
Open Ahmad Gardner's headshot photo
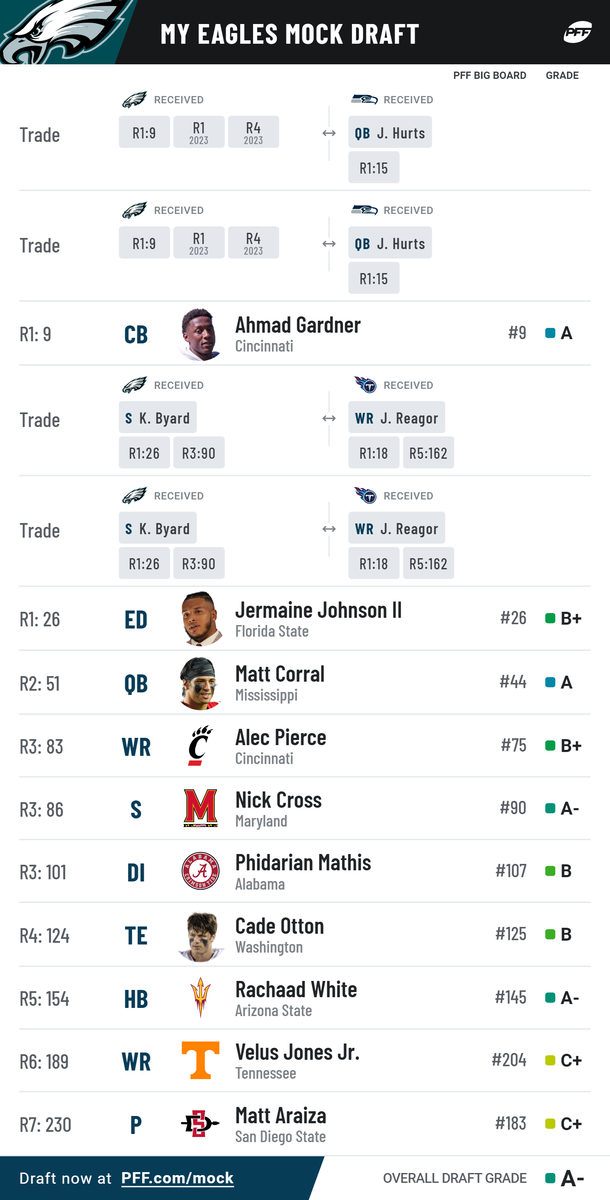(200, 335)
